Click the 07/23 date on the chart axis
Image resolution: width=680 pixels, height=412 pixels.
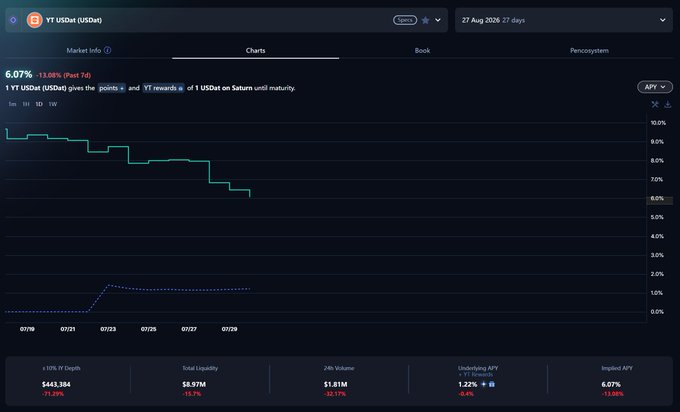point(108,329)
